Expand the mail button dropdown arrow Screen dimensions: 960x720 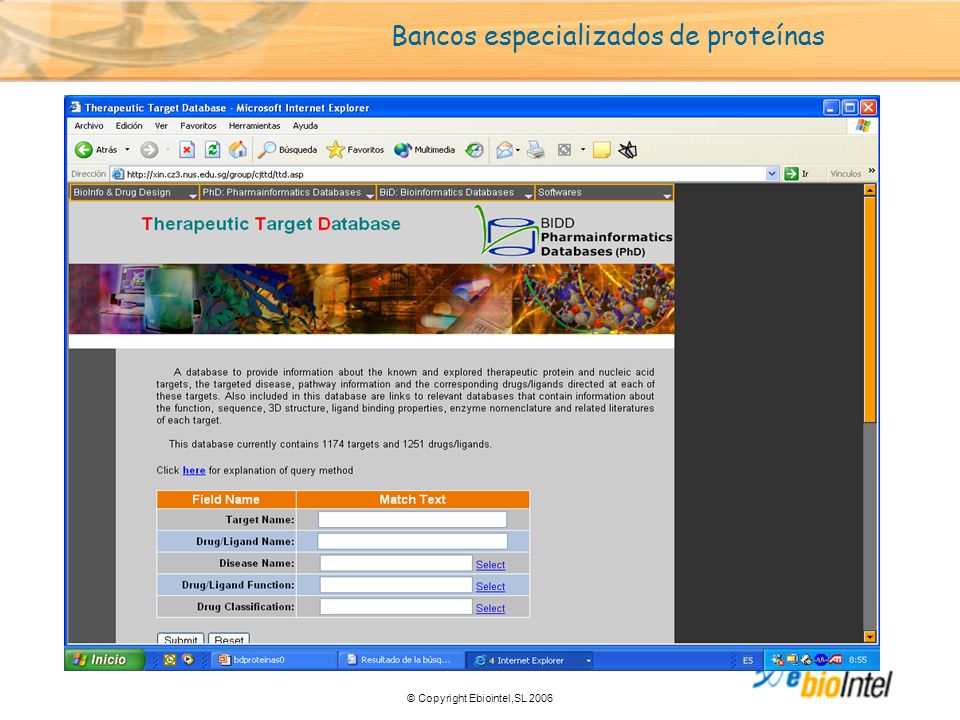(x=518, y=149)
